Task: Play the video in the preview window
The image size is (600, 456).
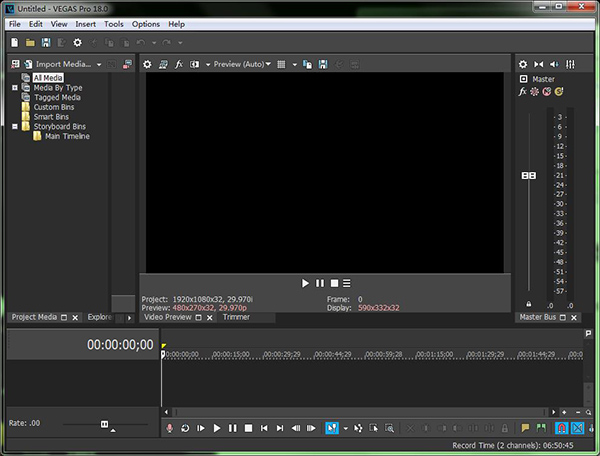Action: [x=305, y=283]
